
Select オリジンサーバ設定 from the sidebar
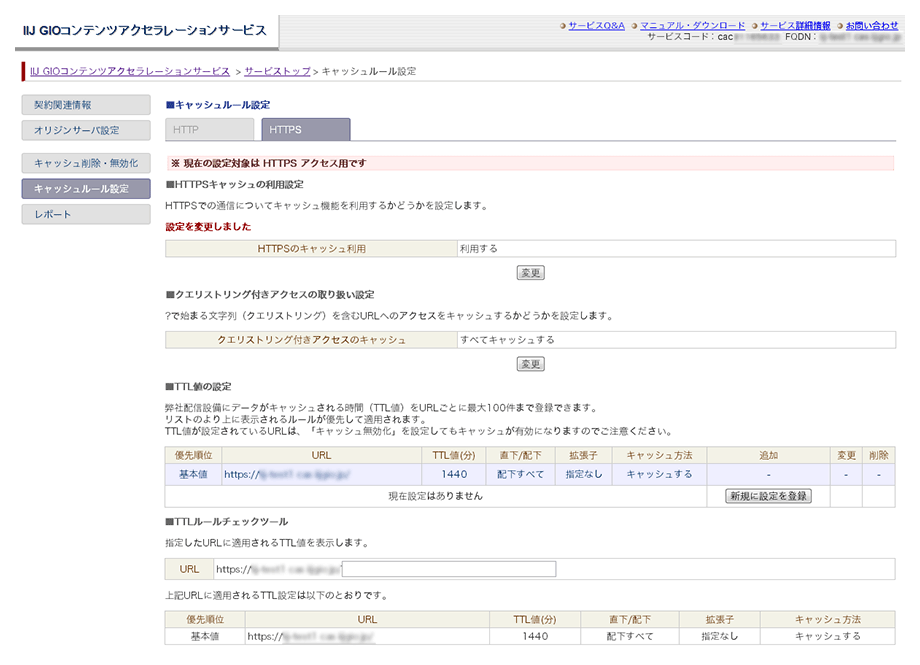pos(85,130)
